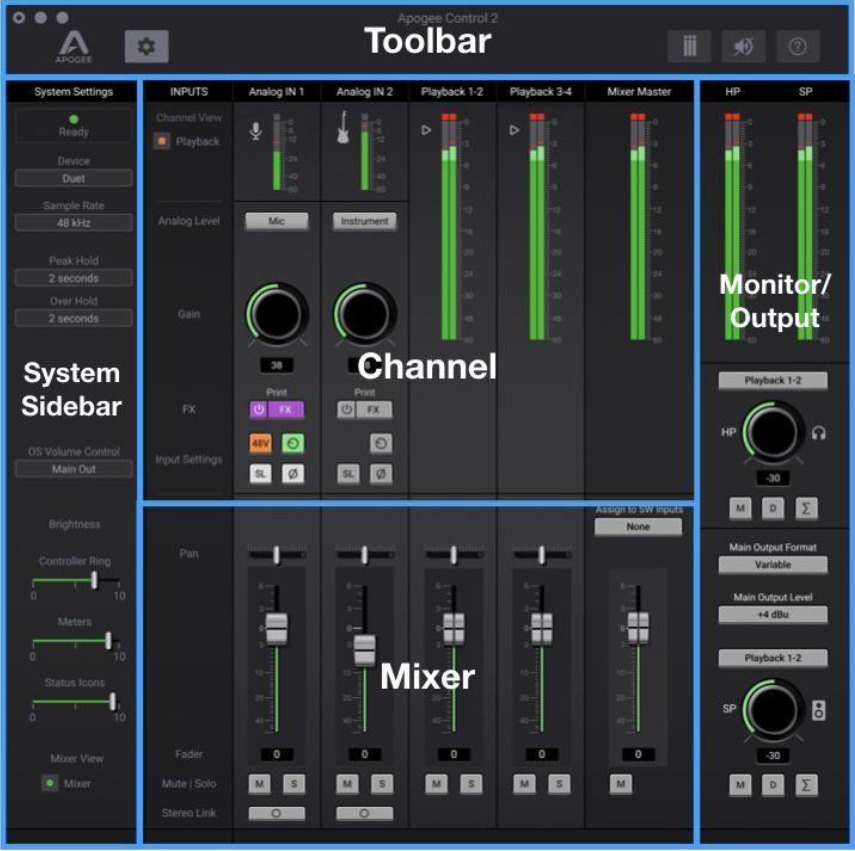855x851 pixels.
Task: Solo the Playback 1-2 channel
Action: (x=471, y=785)
